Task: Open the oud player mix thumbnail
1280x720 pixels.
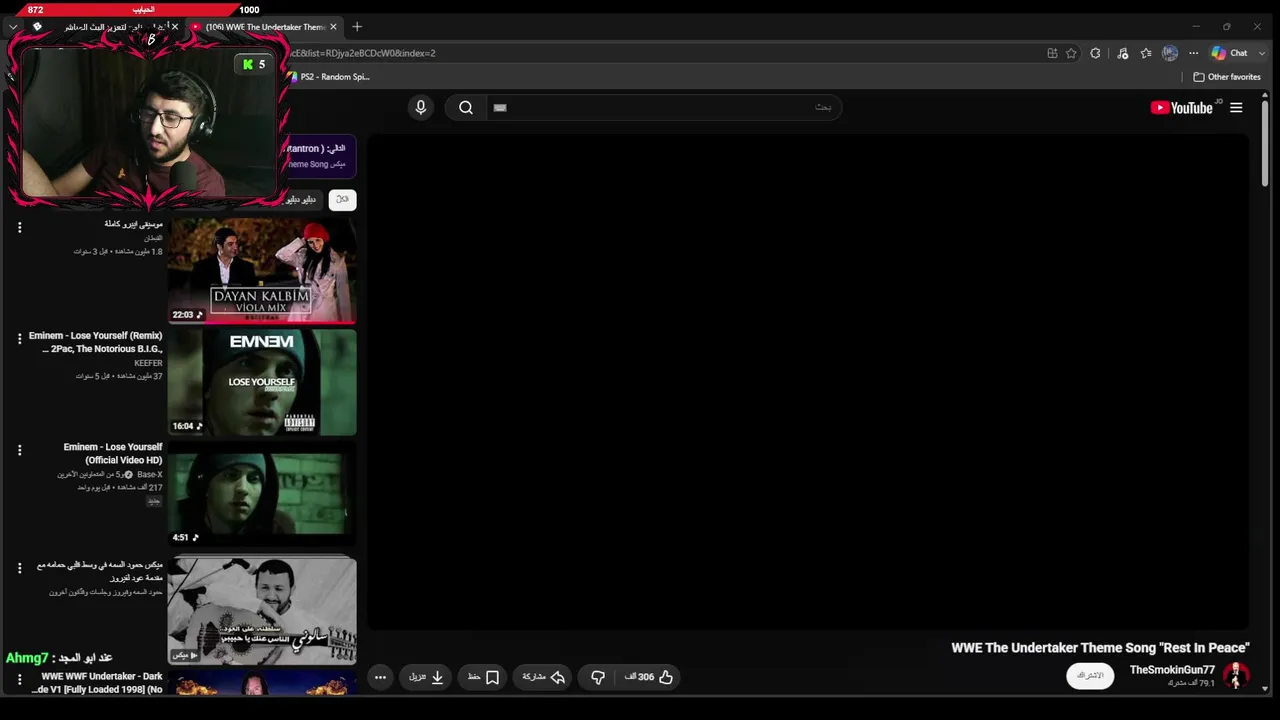Action: pyautogui.click(x=262, y=610)
